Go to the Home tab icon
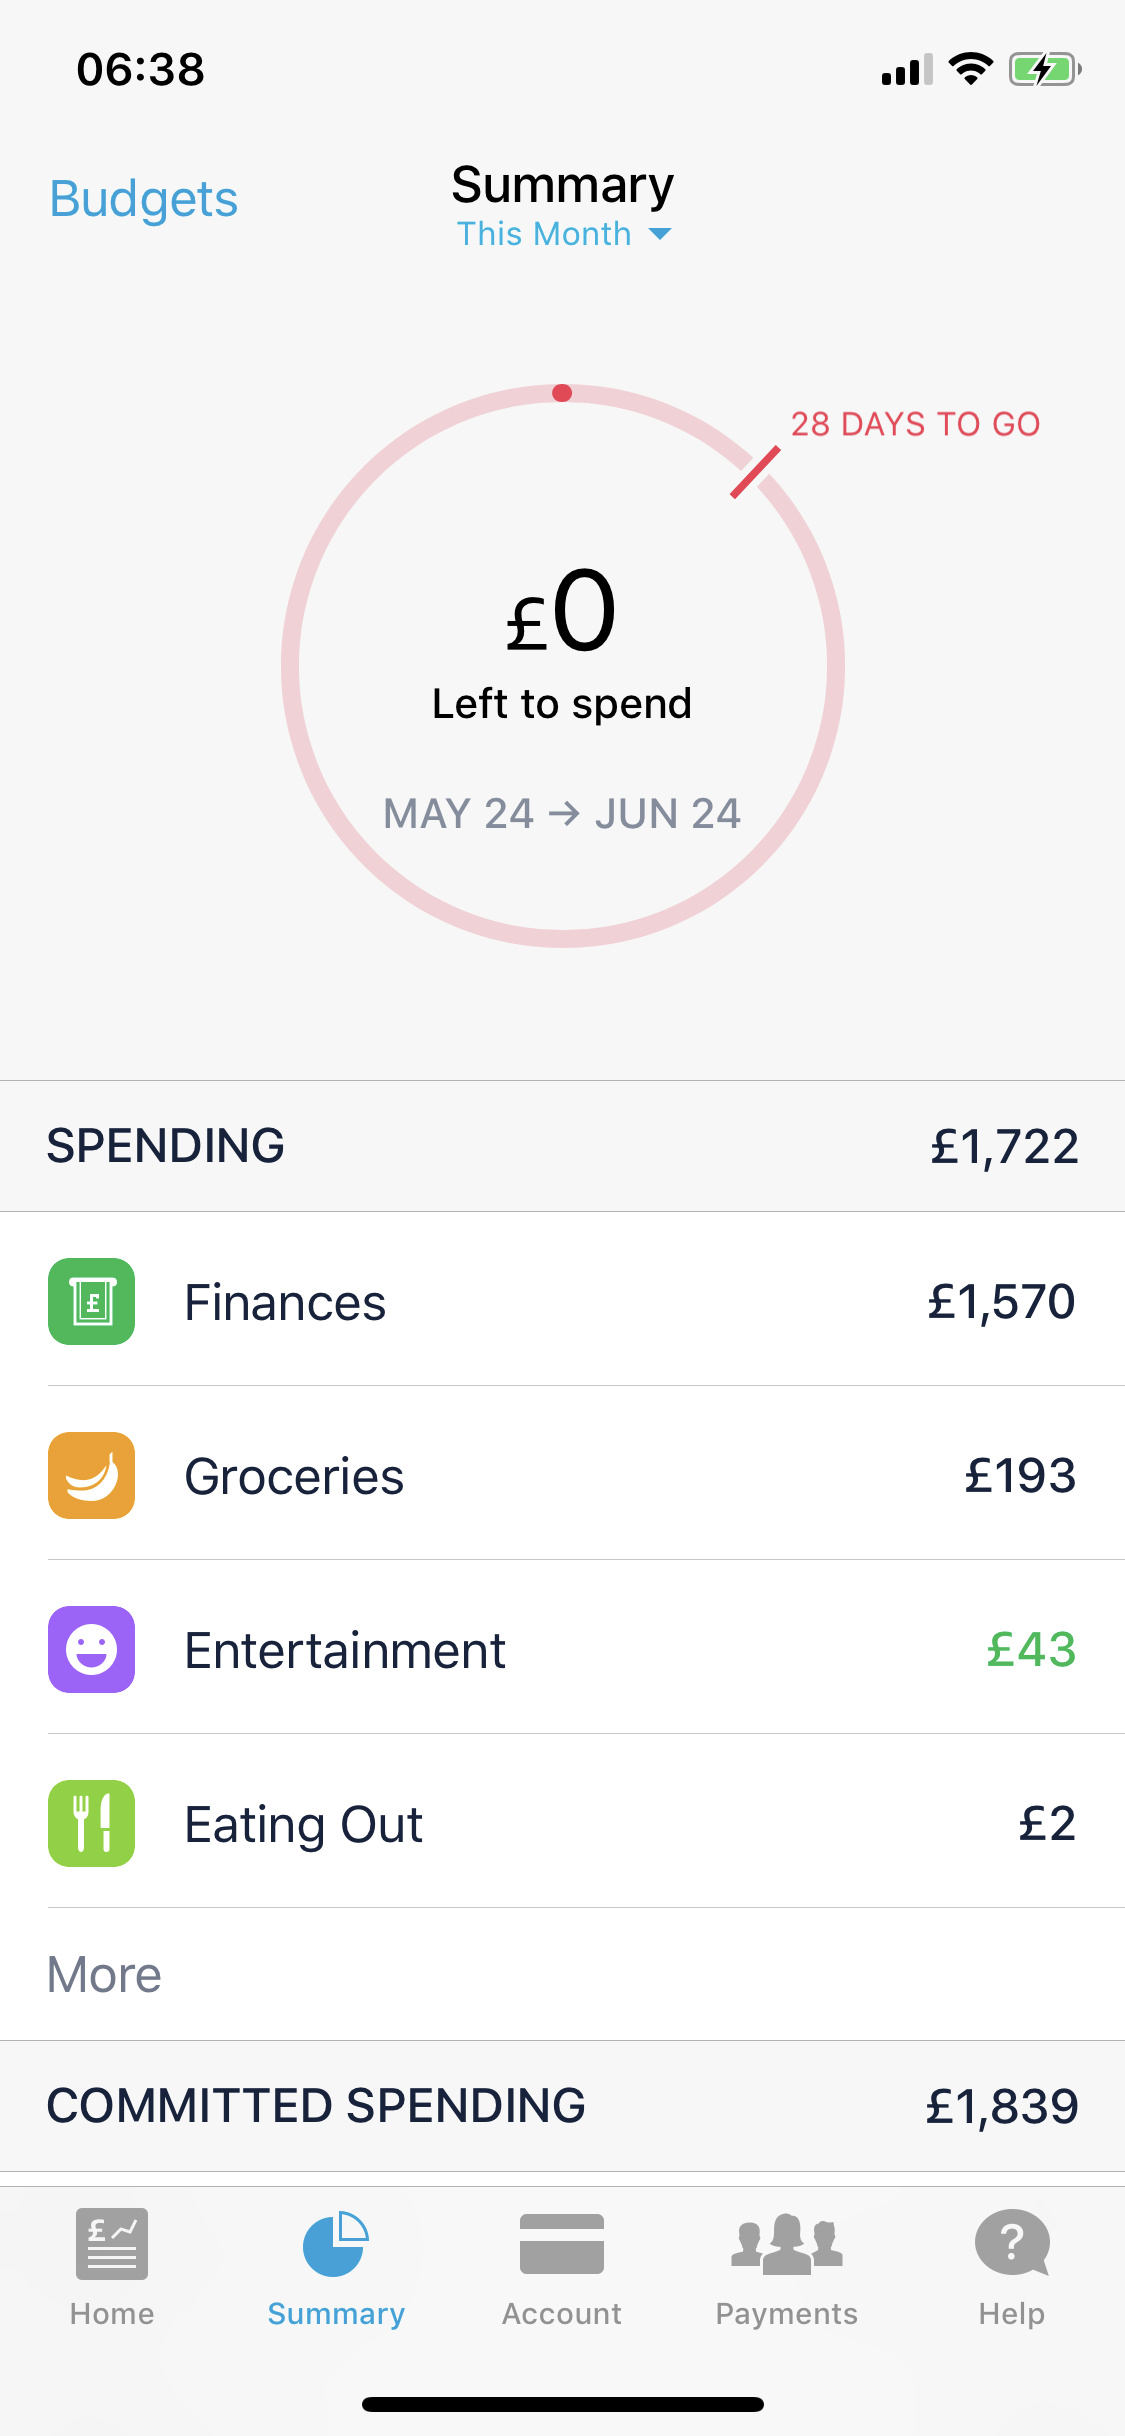 pyautogui.click(x=112, y=2243)
